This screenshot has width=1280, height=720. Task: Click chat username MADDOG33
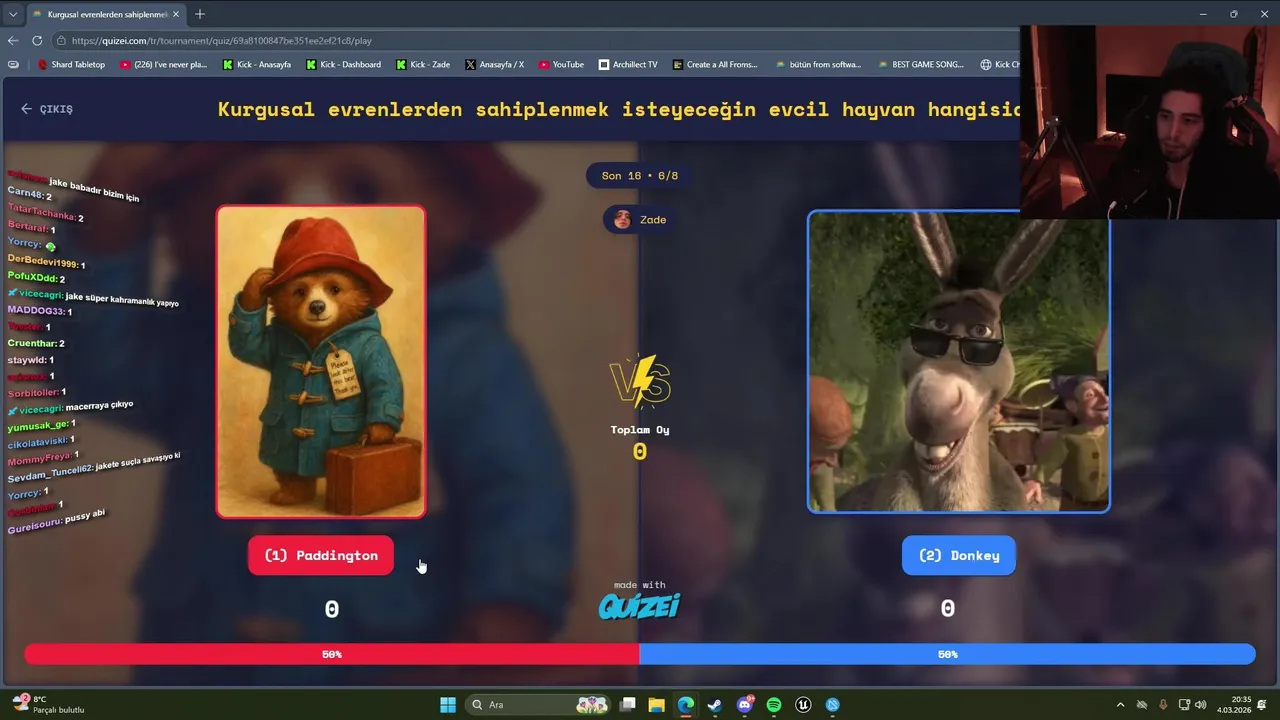click(x=36, y=310)
